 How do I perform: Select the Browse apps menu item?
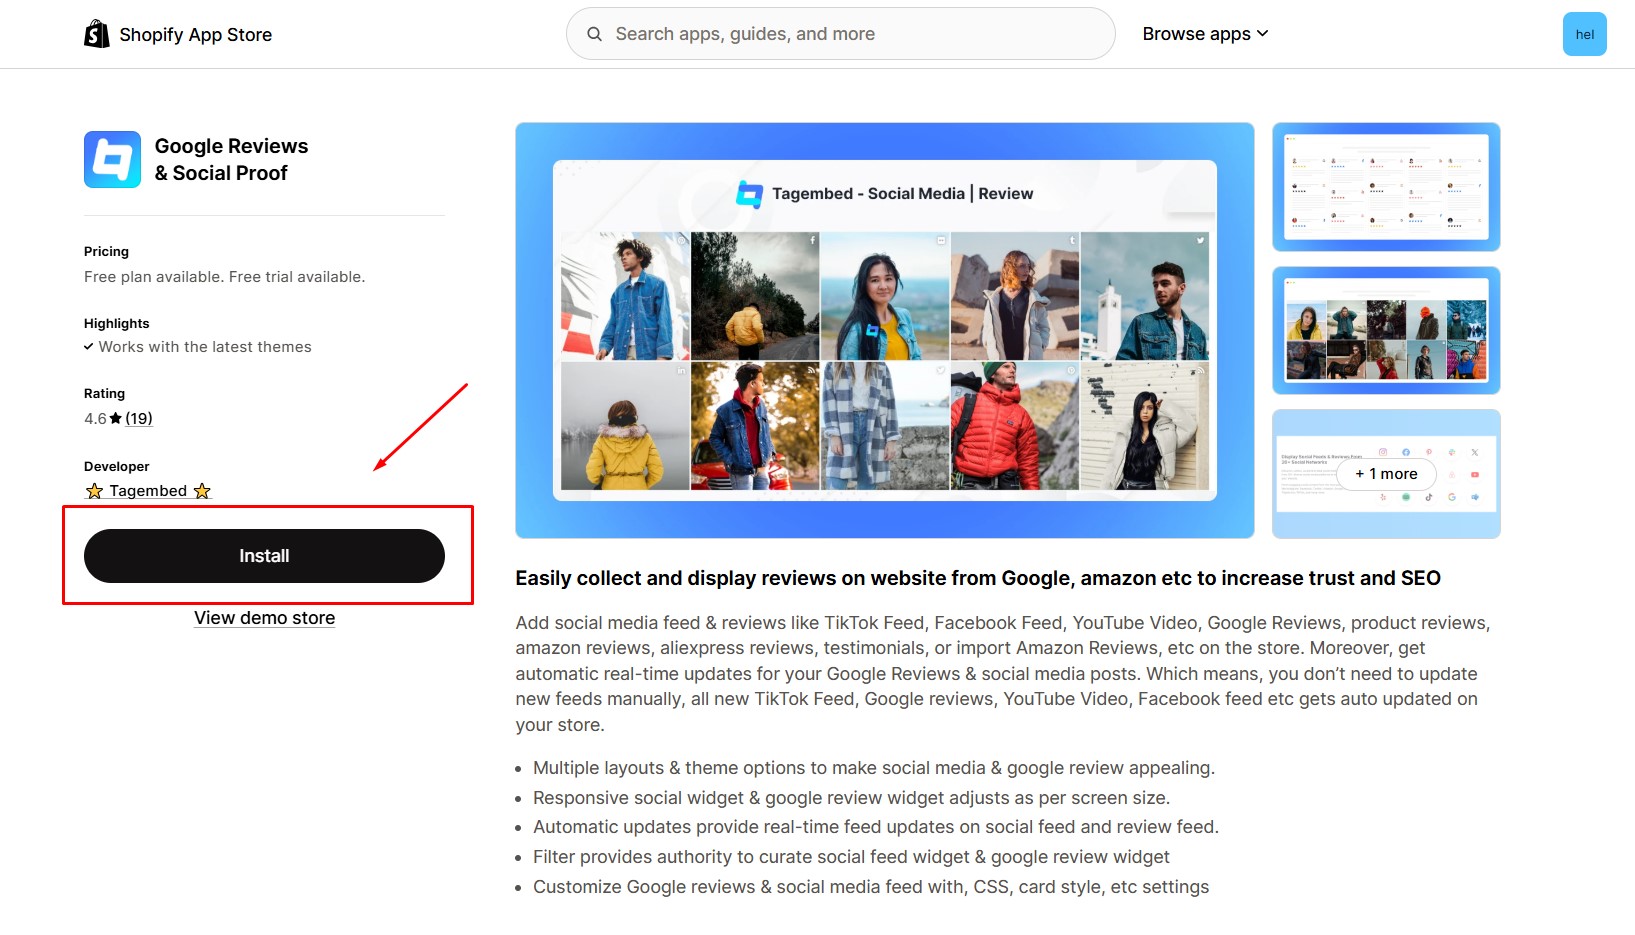[1196, 33]
